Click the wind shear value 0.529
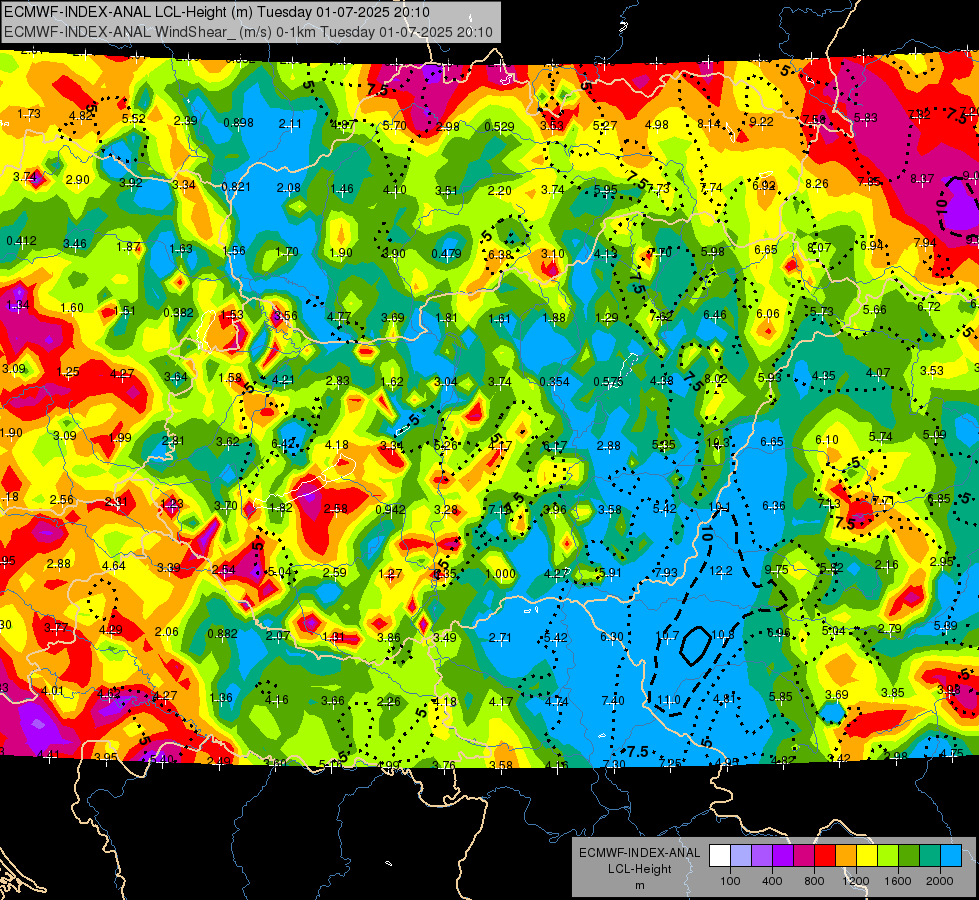Viewport: 979px width, 900px height. click(x=499, y=127)
